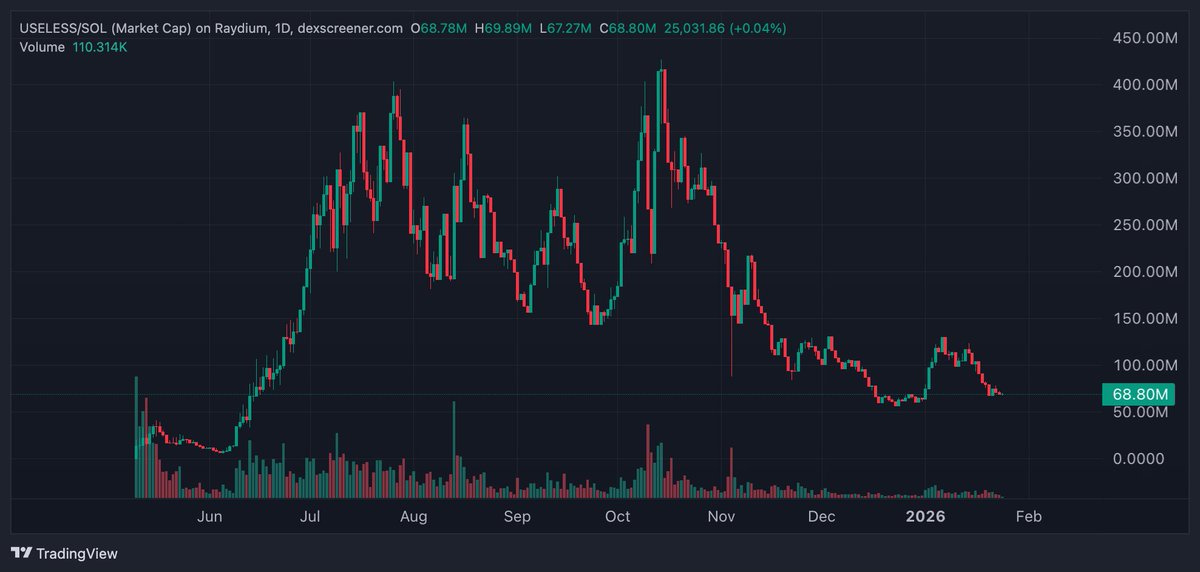This screenshot has width=1200, height=572.
Task: Click the Aug label on time axis
Action: (x=413, y=517)
